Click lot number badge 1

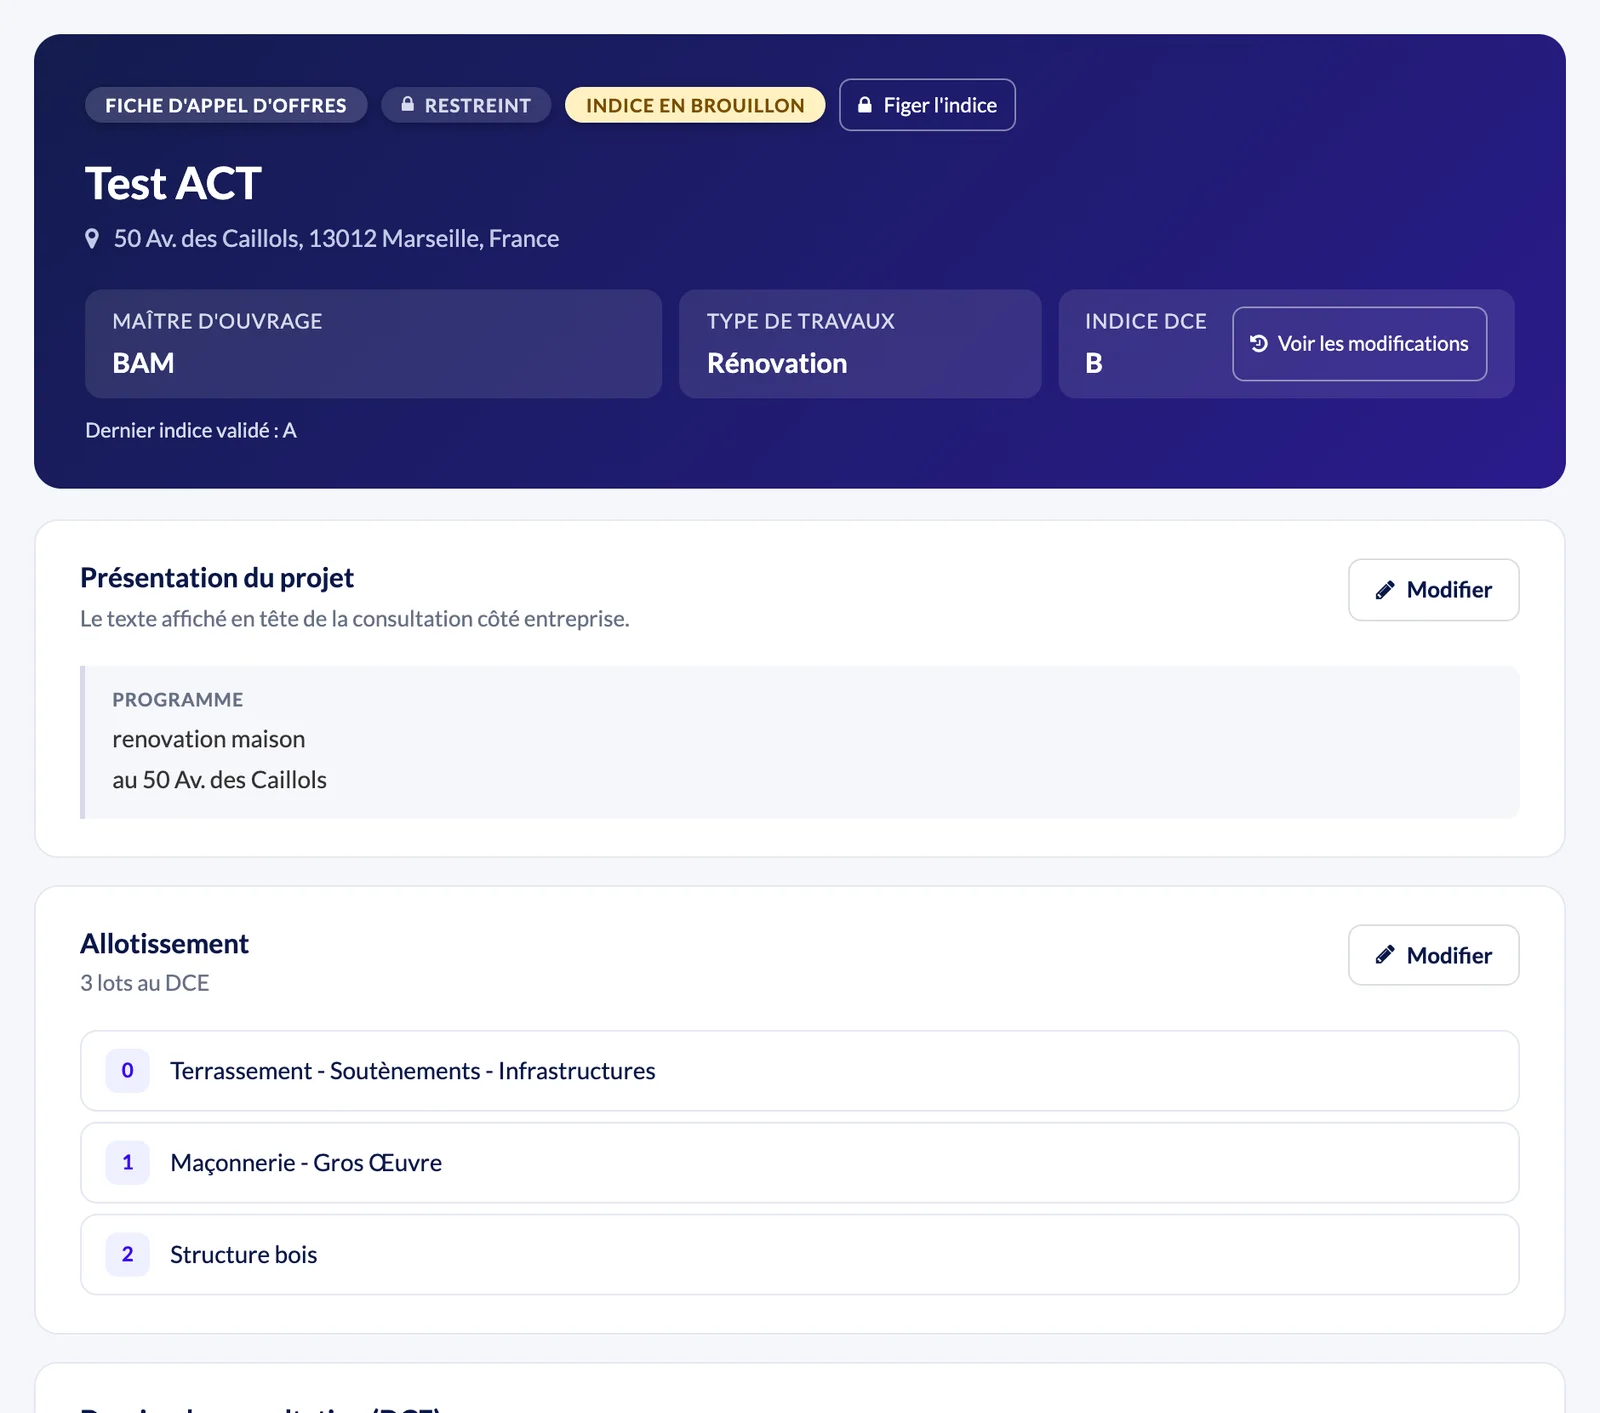[128, 1163]
